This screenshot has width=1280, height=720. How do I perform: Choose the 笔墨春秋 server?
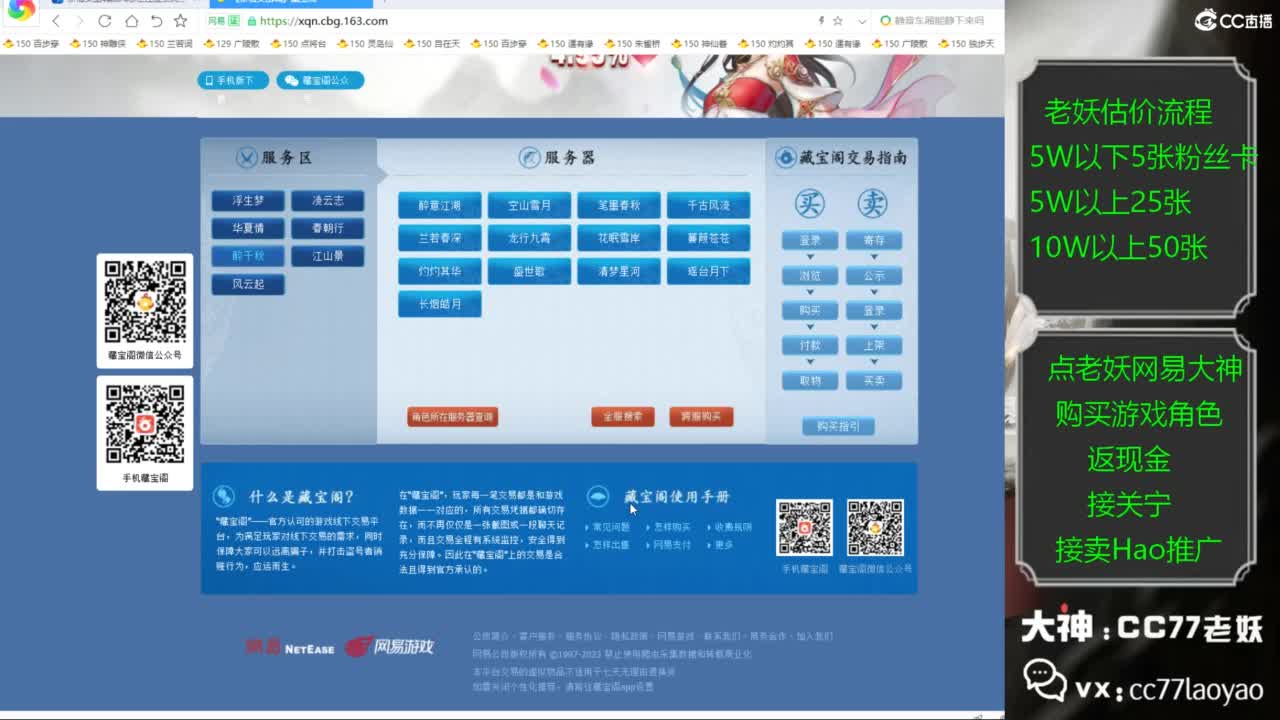coord(619,206)
